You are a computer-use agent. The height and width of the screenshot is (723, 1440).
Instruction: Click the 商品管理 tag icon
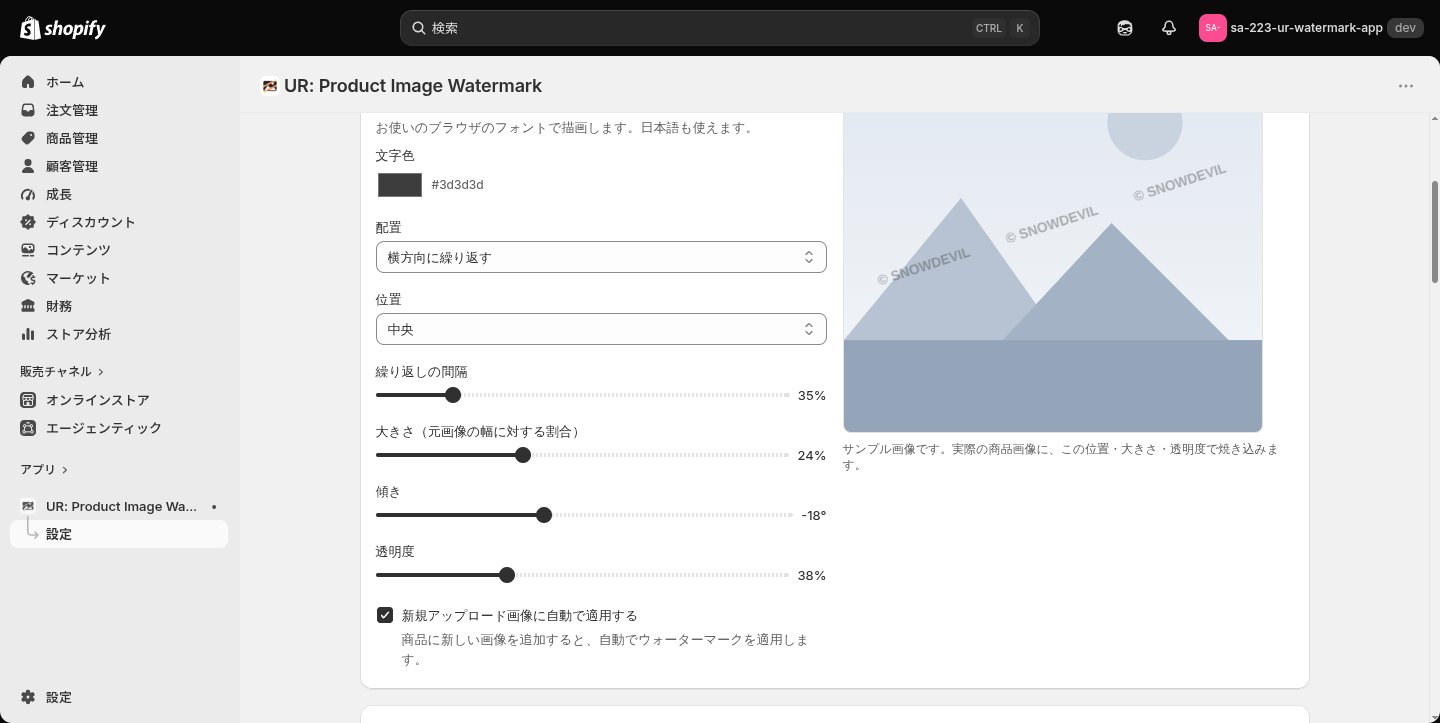tap(28, 138)
